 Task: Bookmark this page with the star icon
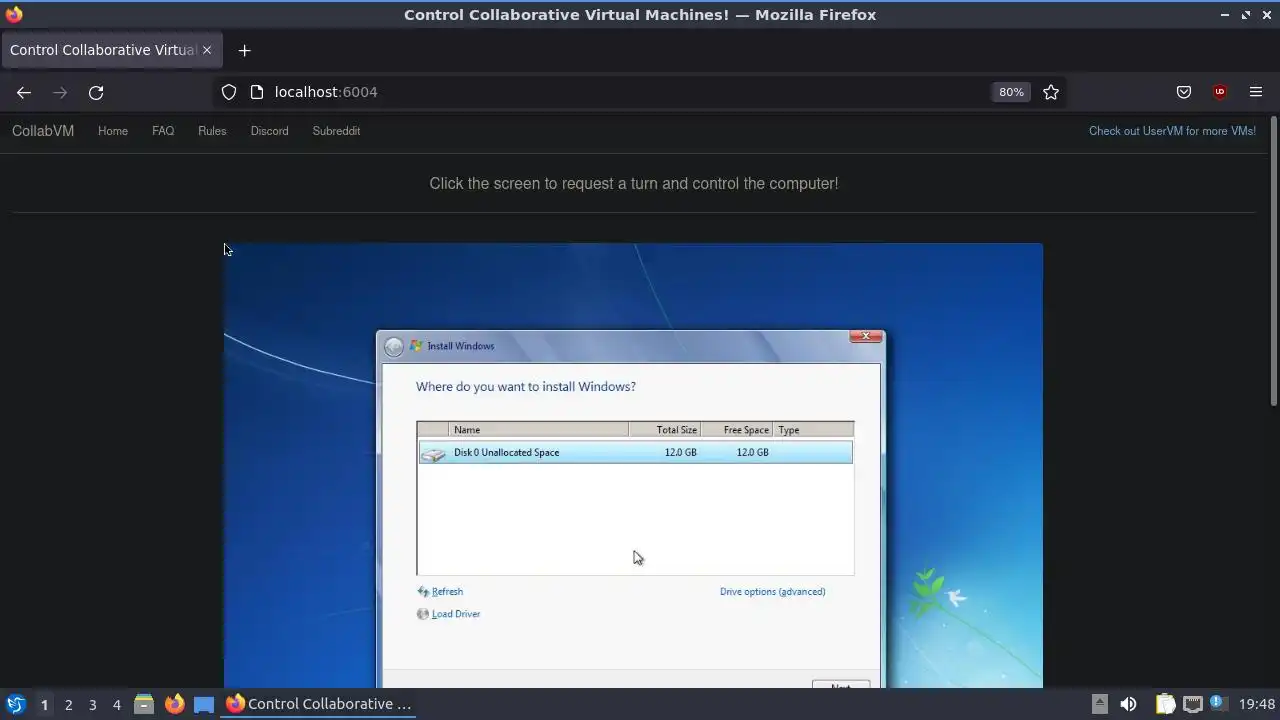(1051, 92)
